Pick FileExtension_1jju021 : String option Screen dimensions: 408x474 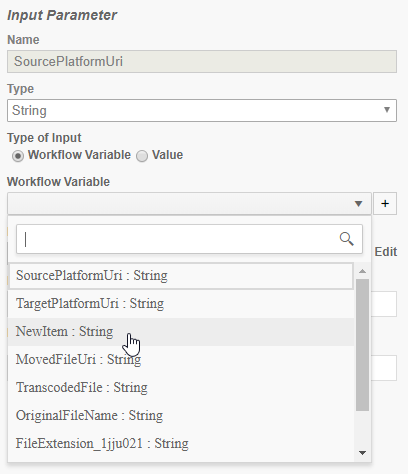(x=181, y=444)
